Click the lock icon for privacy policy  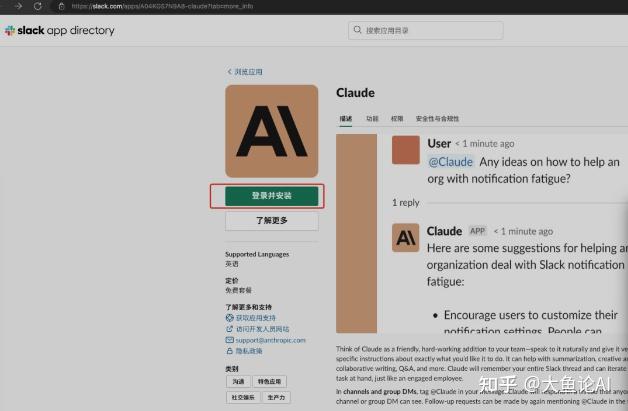[x=229, y=351]
